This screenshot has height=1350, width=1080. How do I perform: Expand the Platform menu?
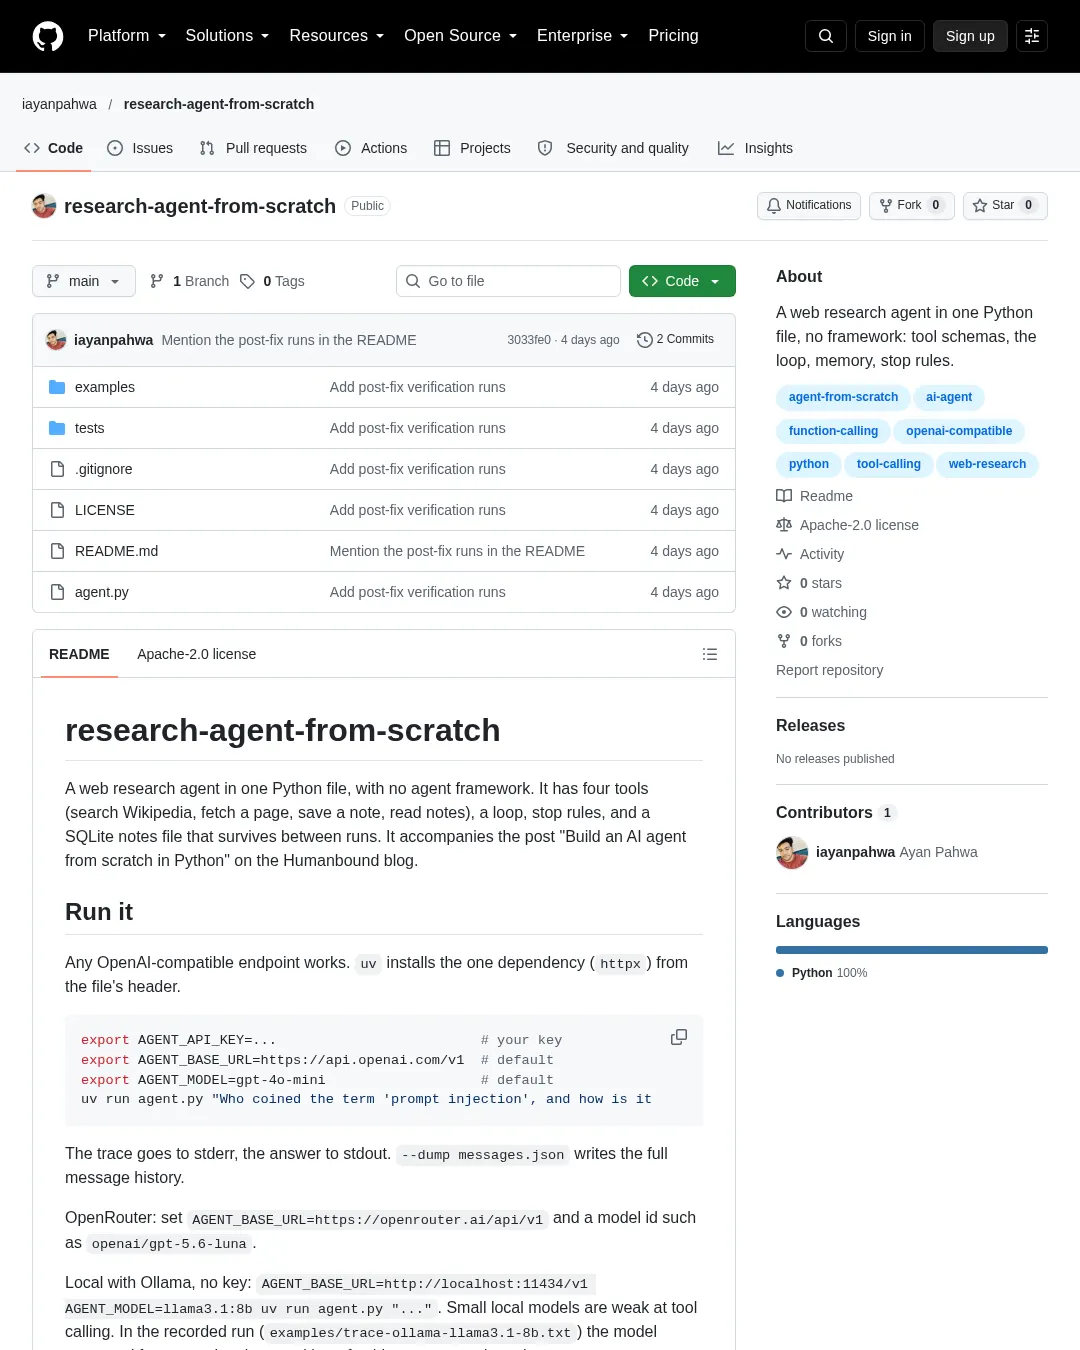click(x=127, y=36)
